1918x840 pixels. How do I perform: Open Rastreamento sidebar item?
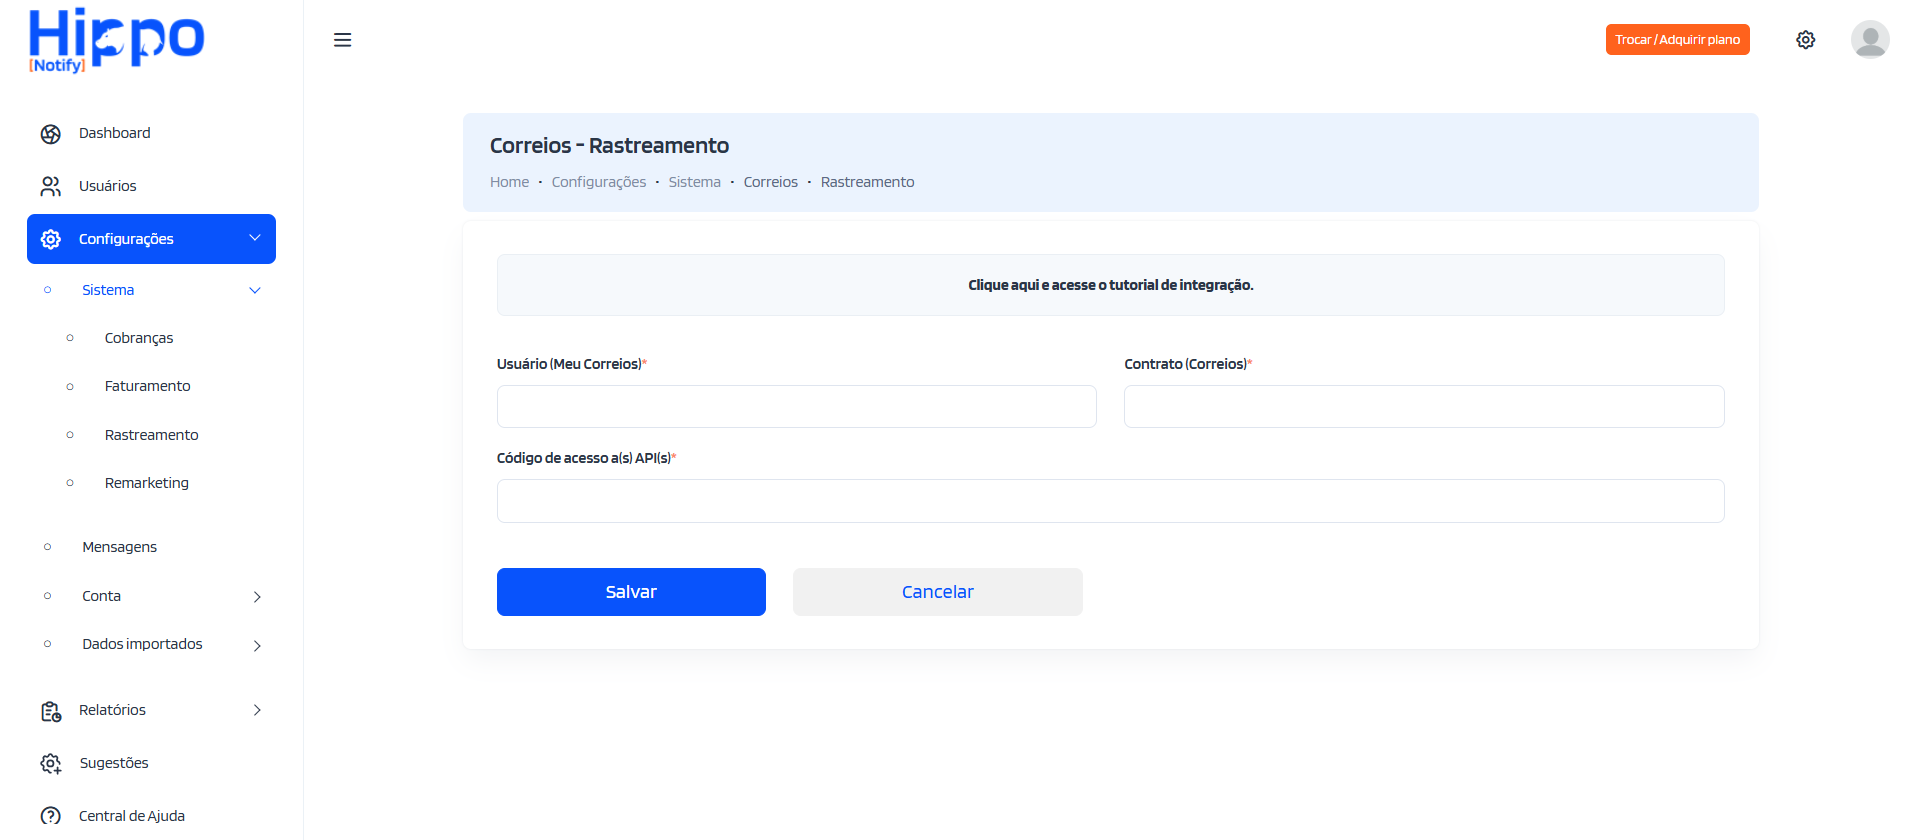pyautogui.click(x=151, y=435)
